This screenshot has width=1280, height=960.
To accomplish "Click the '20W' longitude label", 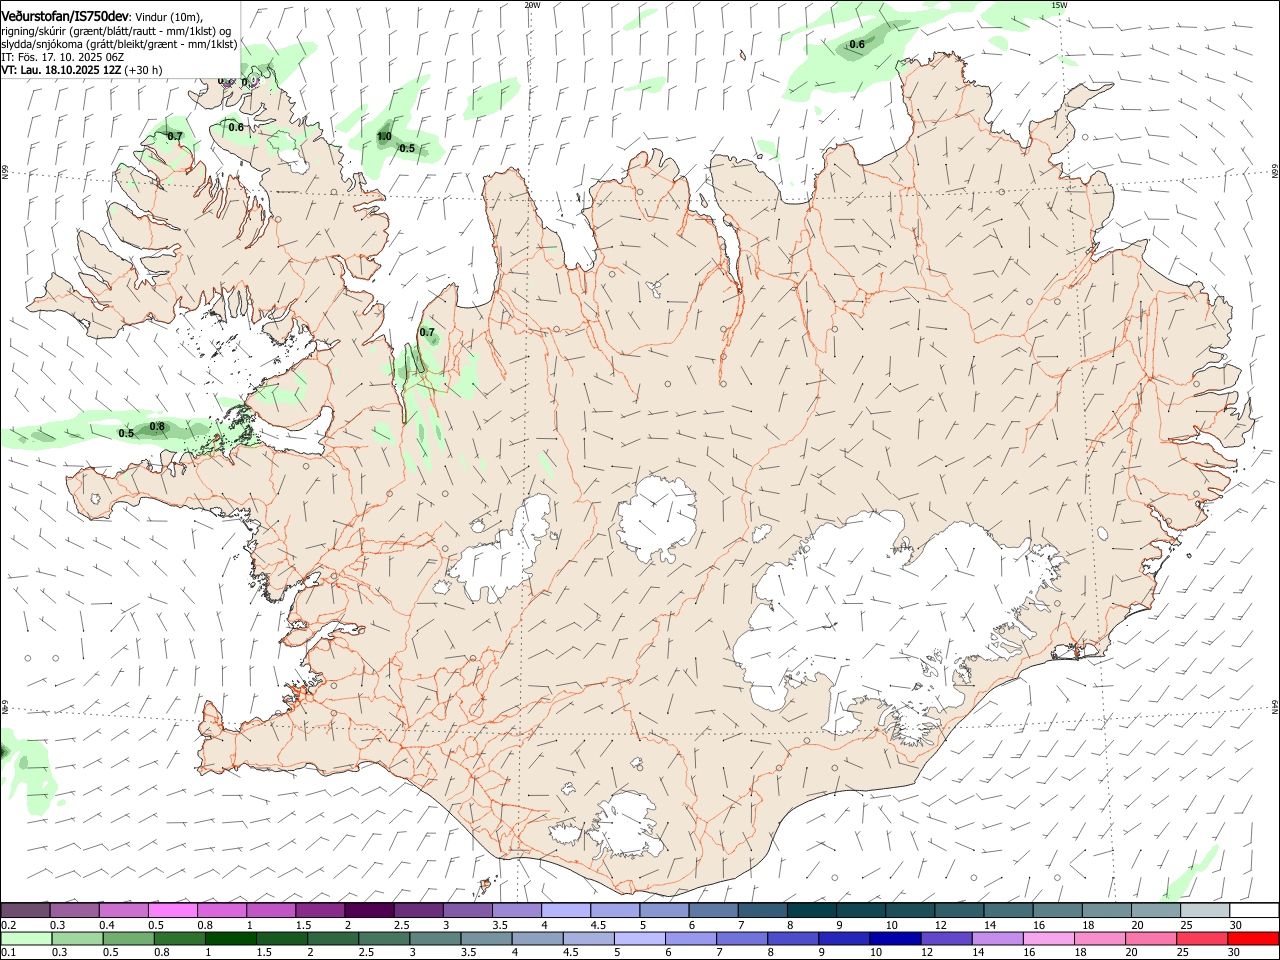I will (532, 5).
